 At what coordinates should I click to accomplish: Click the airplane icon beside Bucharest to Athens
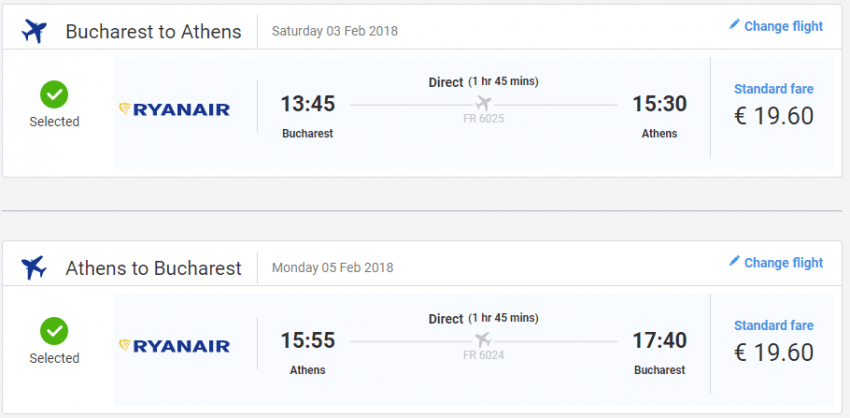coord(34,31)
